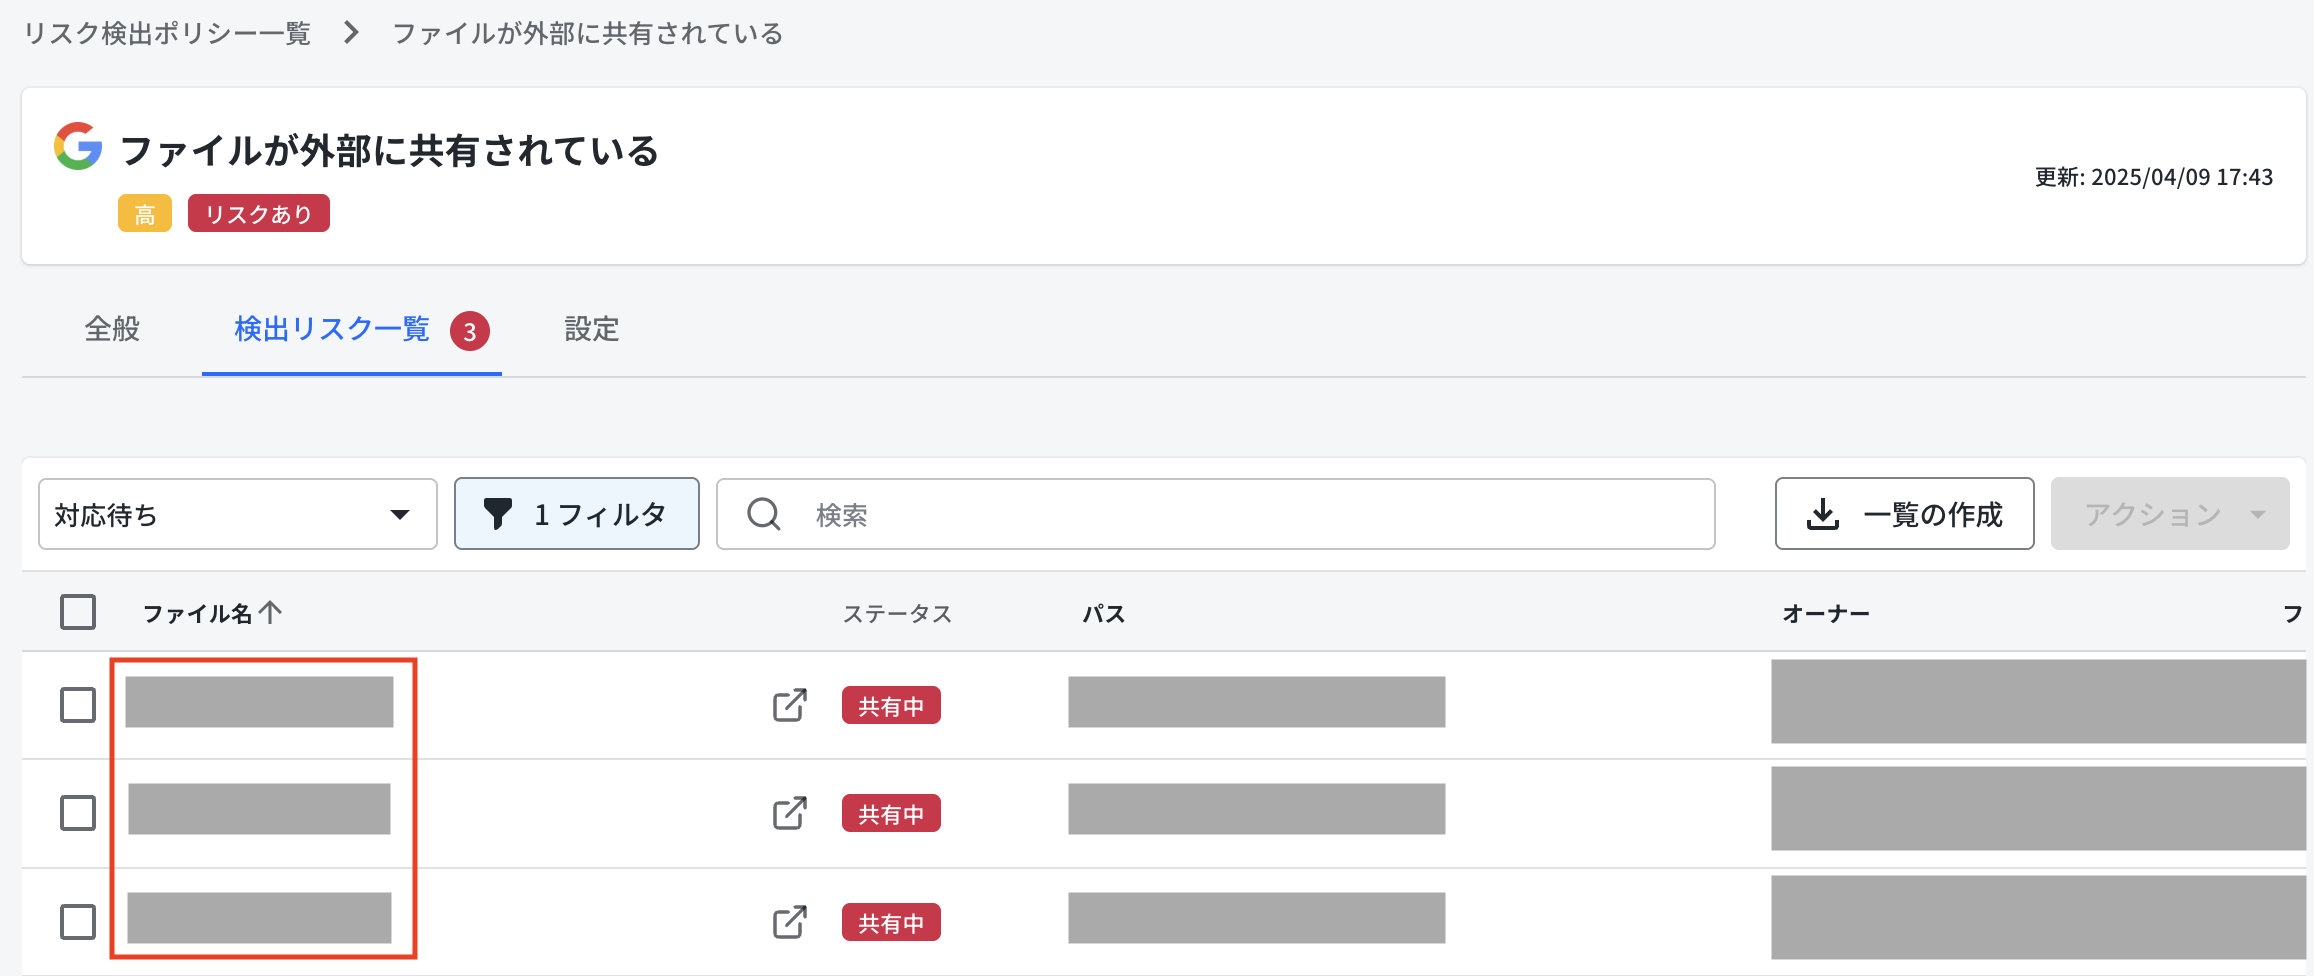The width and height of the screenshot is (2314, 976).
Task: Click the ファイルが外部に共有されている breadcrumb
Action: click(588, 33)
